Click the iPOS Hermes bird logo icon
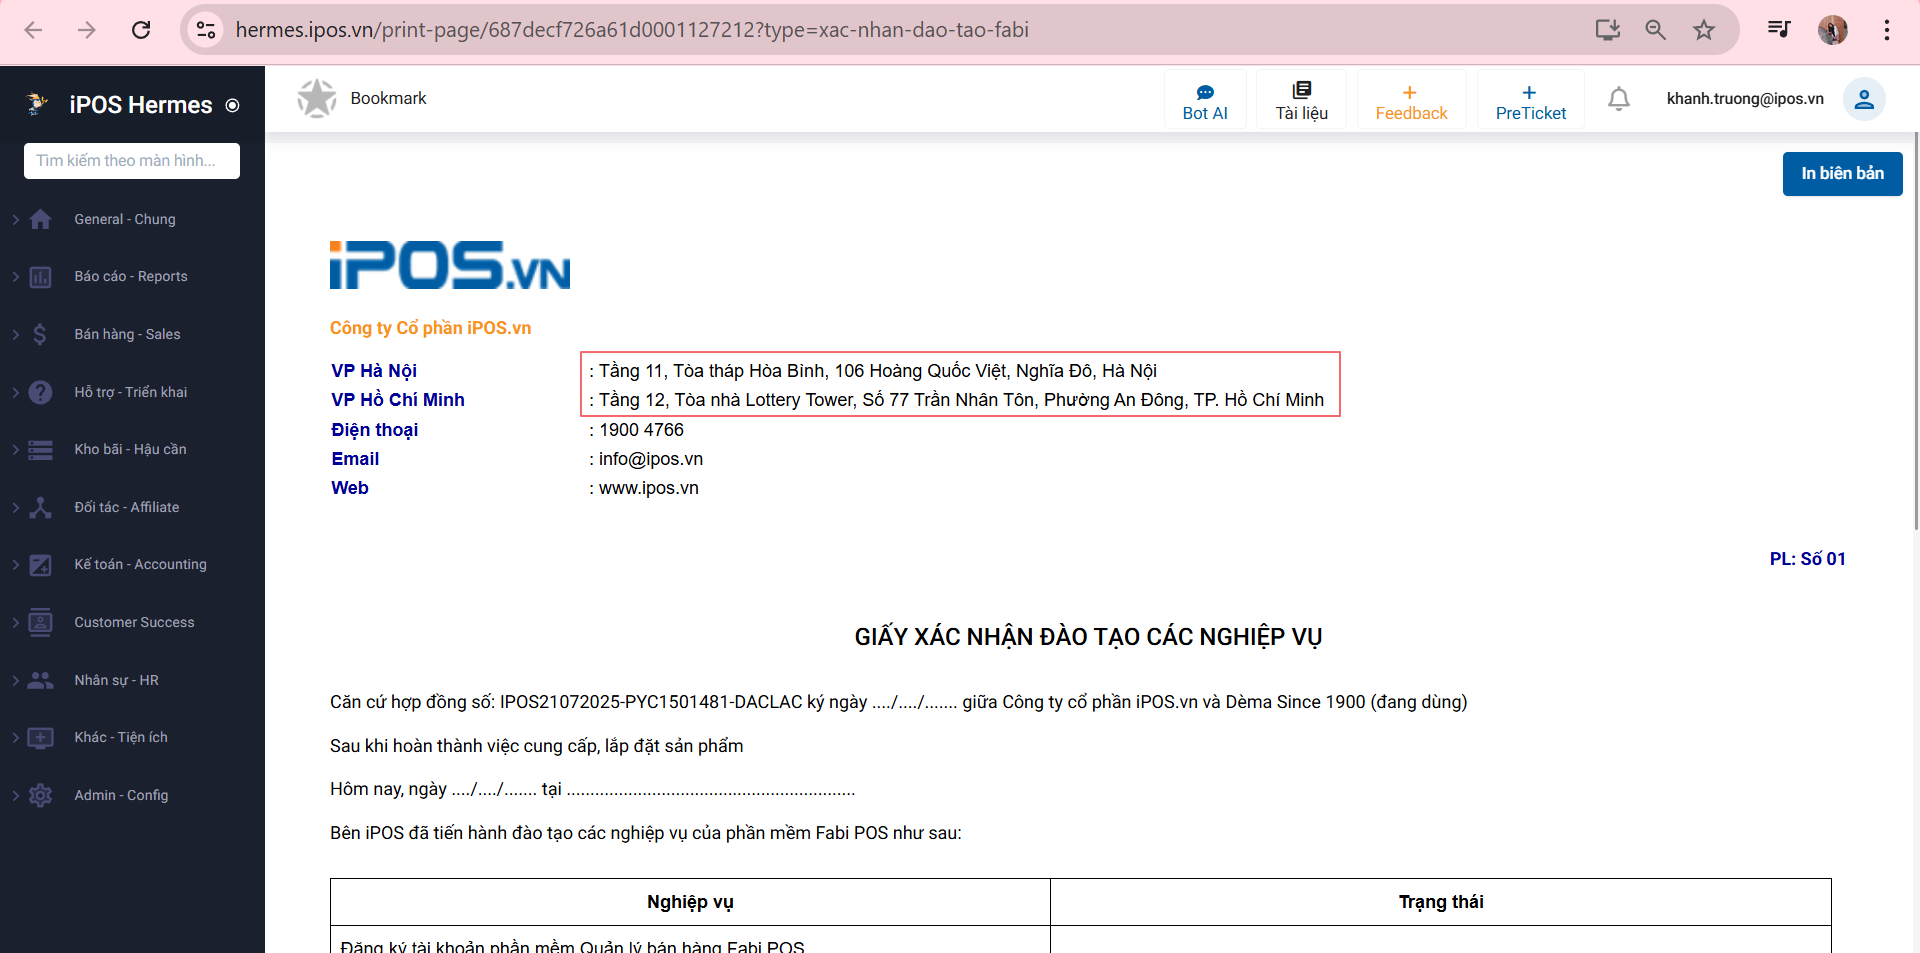Screen dimensions: 1920x953 pyautogui.click(x=37, y=104)
